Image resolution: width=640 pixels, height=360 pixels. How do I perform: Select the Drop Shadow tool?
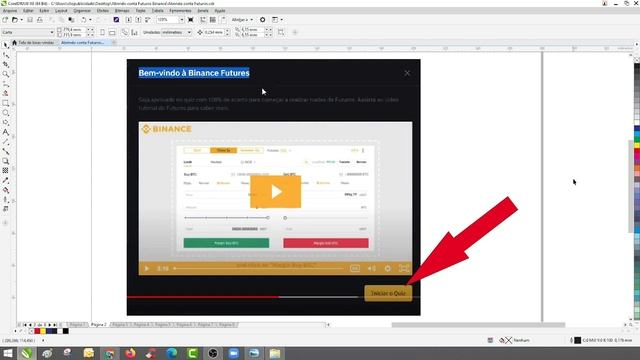pyautogui.click(x=6, y=161)
